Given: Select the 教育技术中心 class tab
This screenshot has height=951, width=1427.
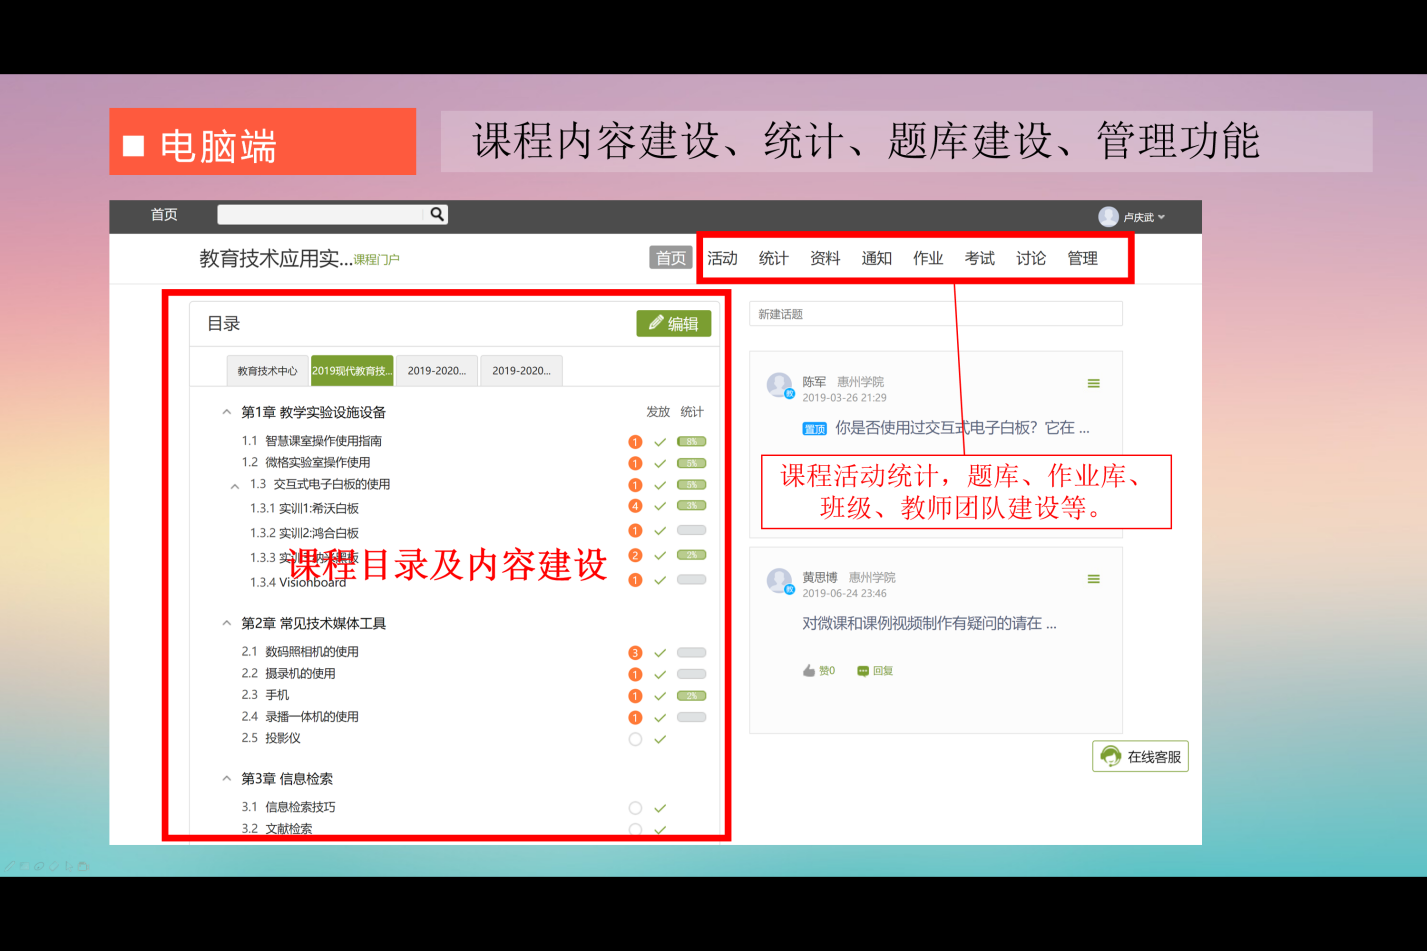Looking at the screenshot, I should click(x=267, y=371).
